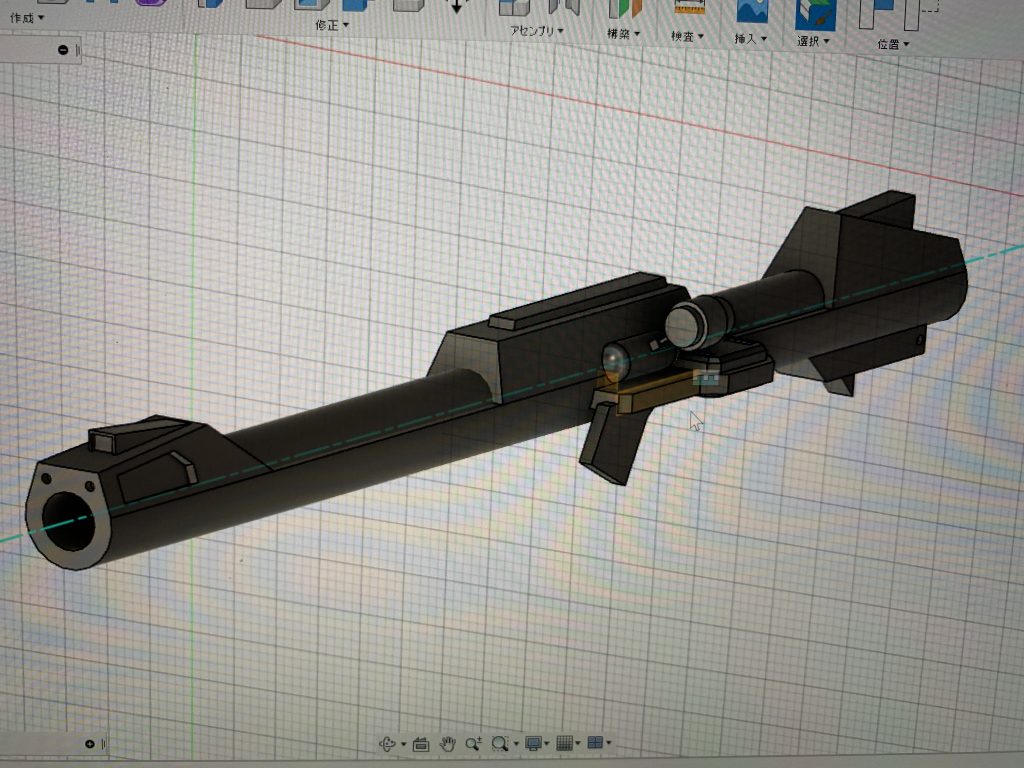Click the Fit/Zoom Window magnifier icon
This screenshot has height=768, width=1024.
499,744
